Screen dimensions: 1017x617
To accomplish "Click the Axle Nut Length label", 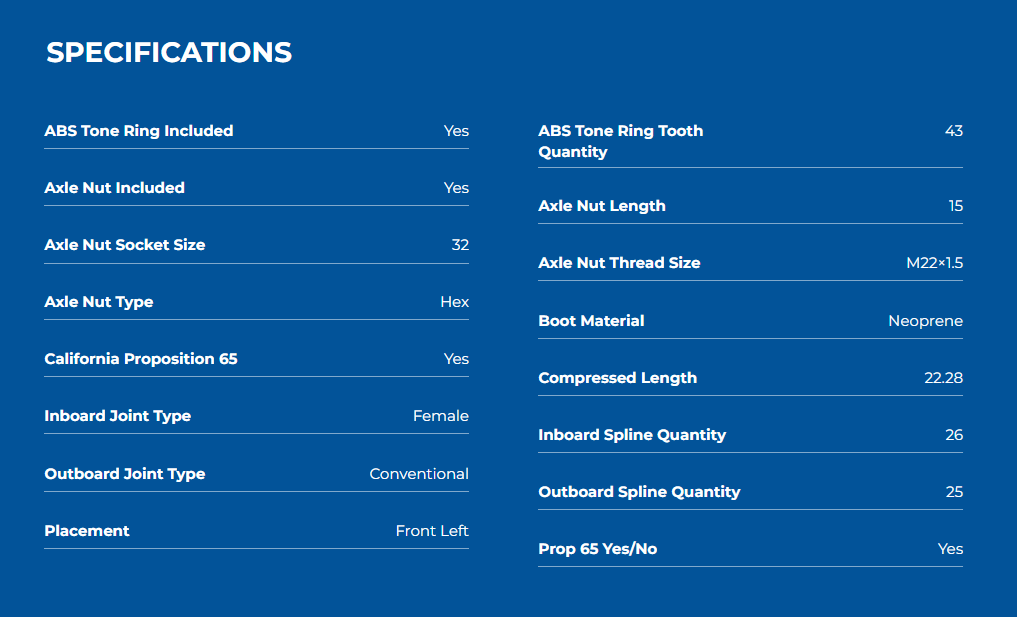I will pyautogui.click(x=602, y=206).
